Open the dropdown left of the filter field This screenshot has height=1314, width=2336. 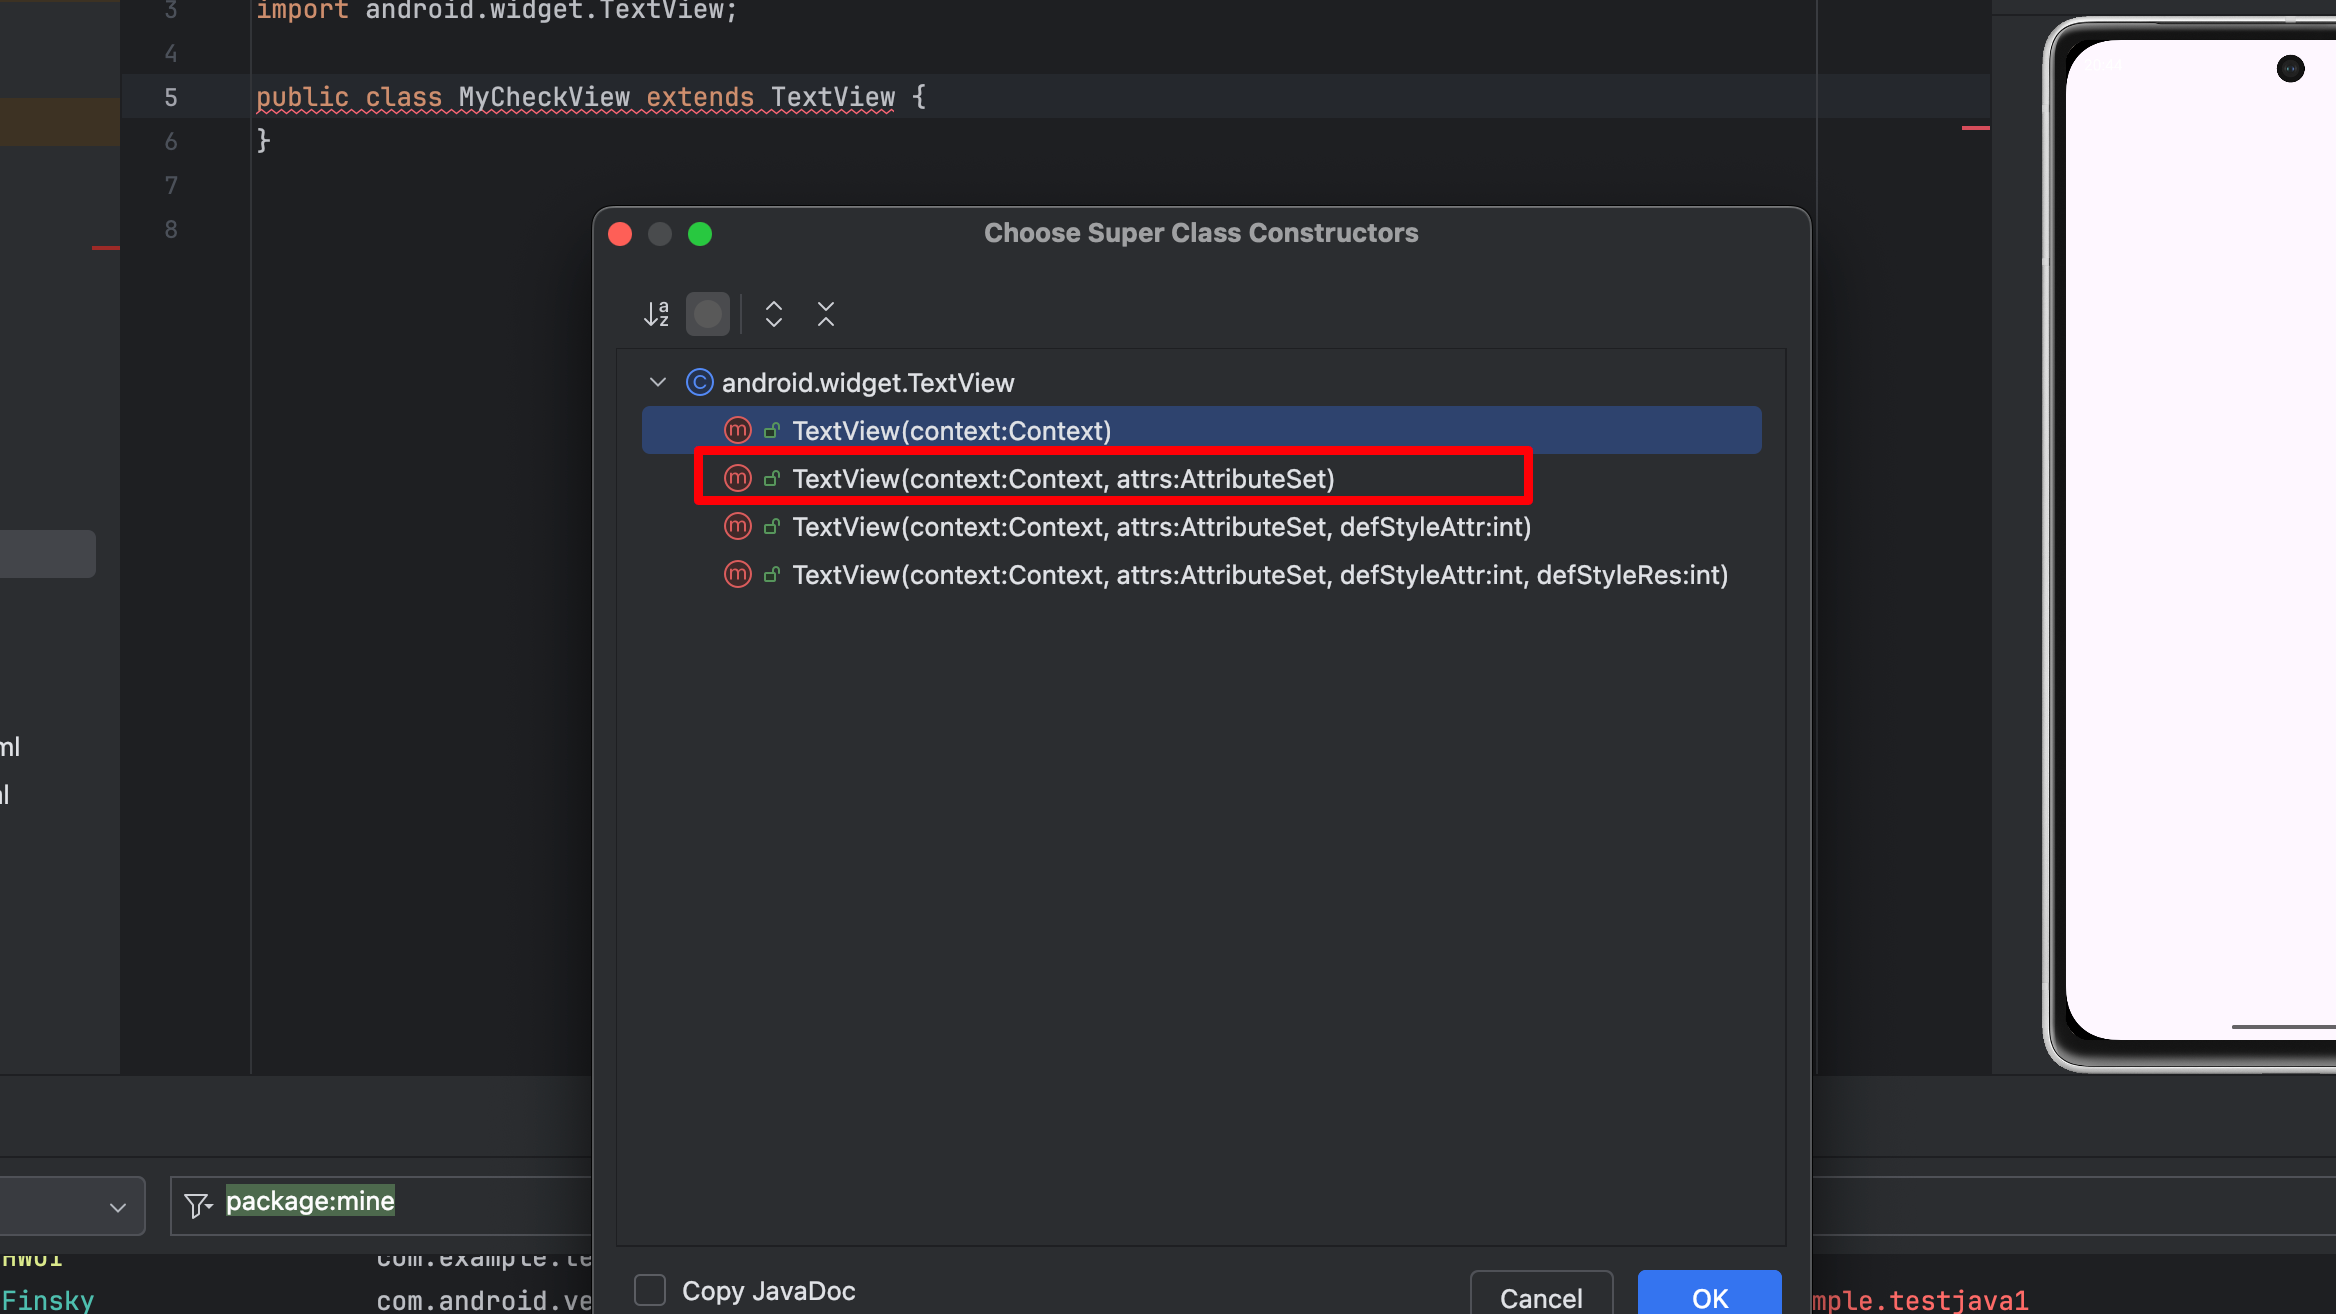[117, 1207]
